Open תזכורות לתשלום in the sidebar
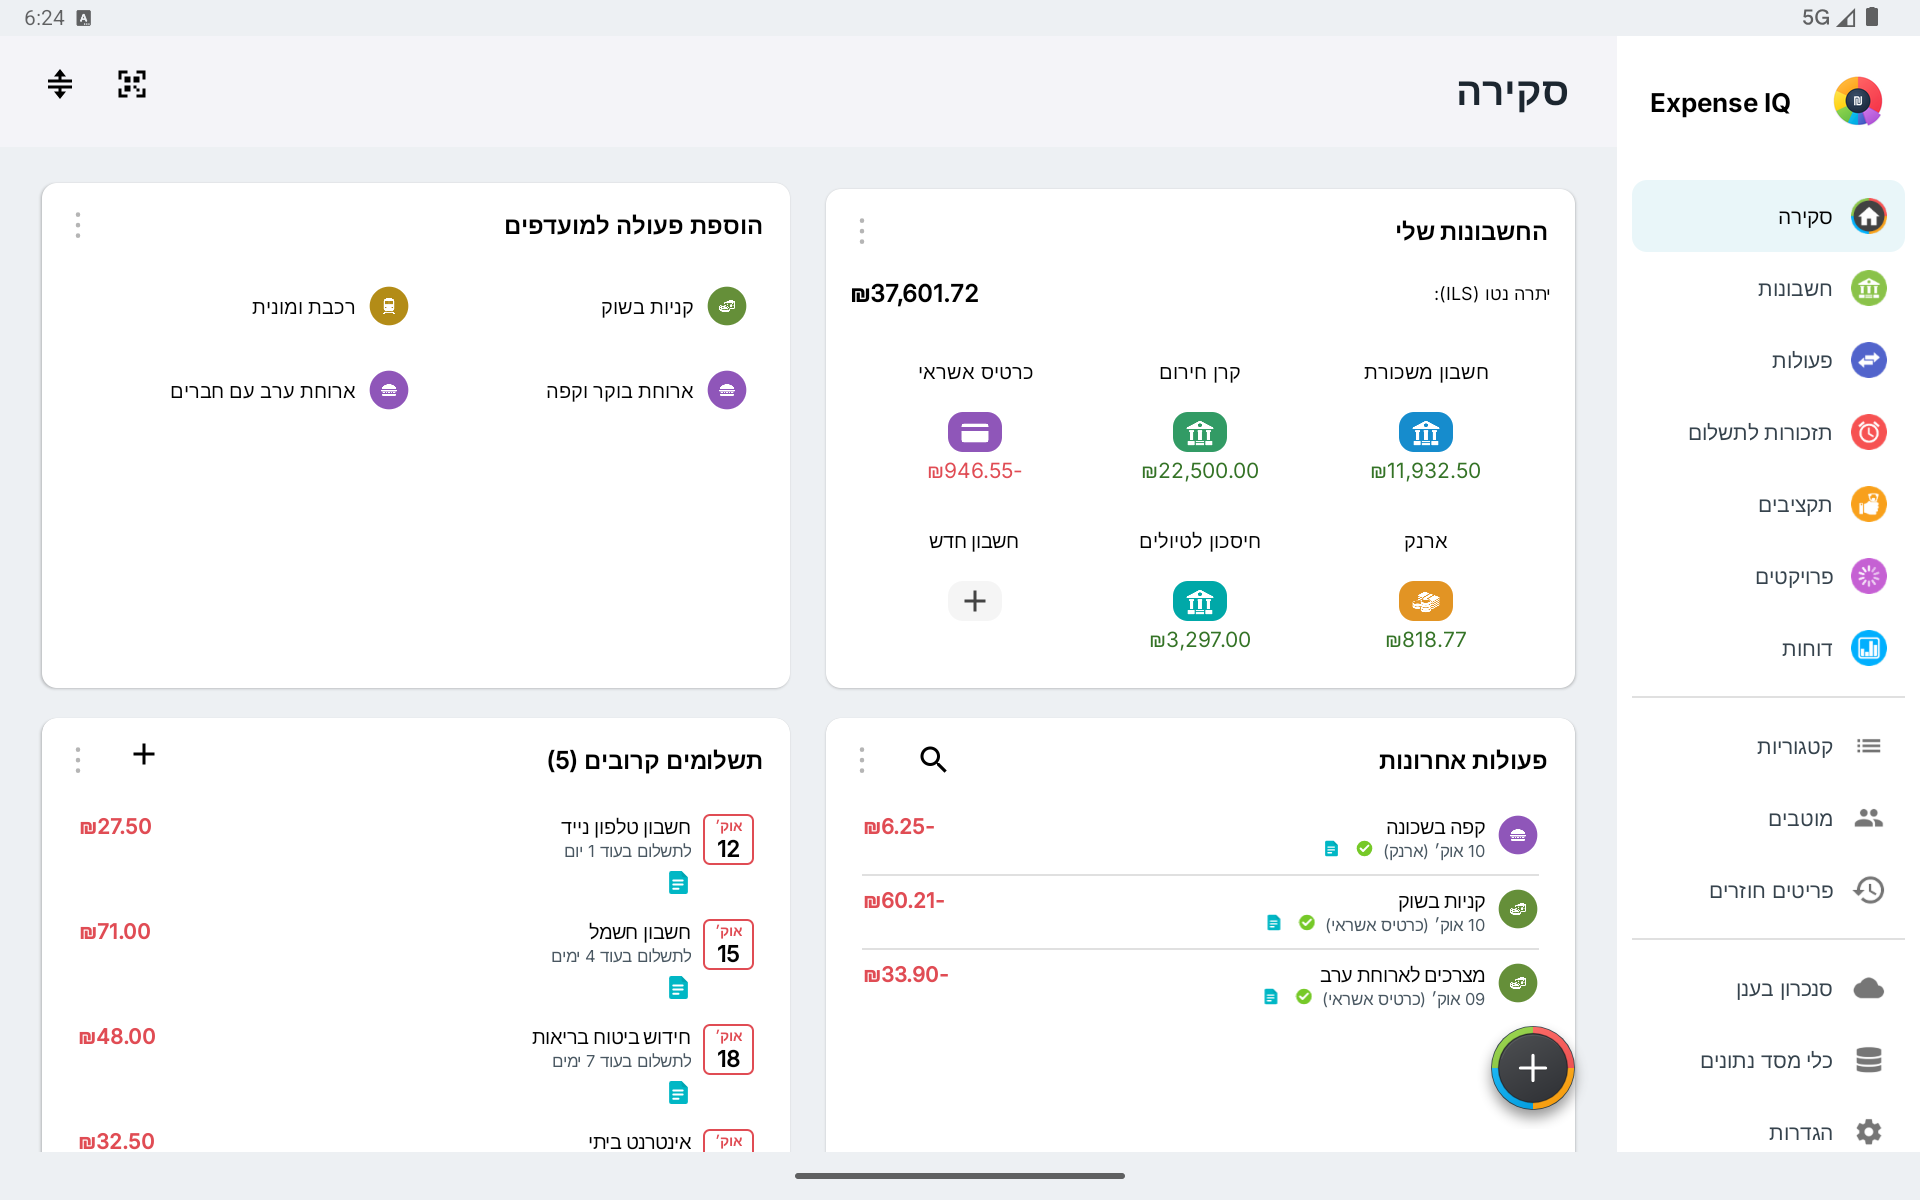This screenshot has height=1200, width=1920. click(x=1768, y=432)
